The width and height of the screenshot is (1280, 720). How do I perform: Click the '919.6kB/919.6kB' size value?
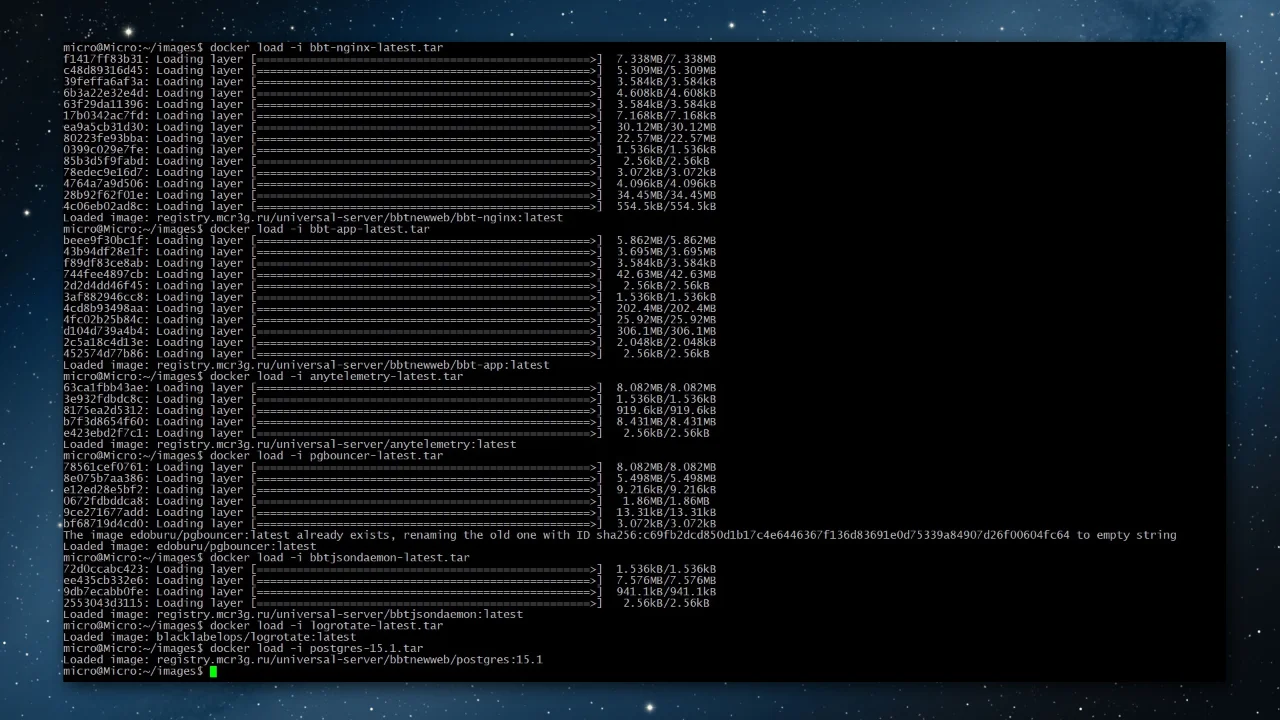tap(666, 410)
